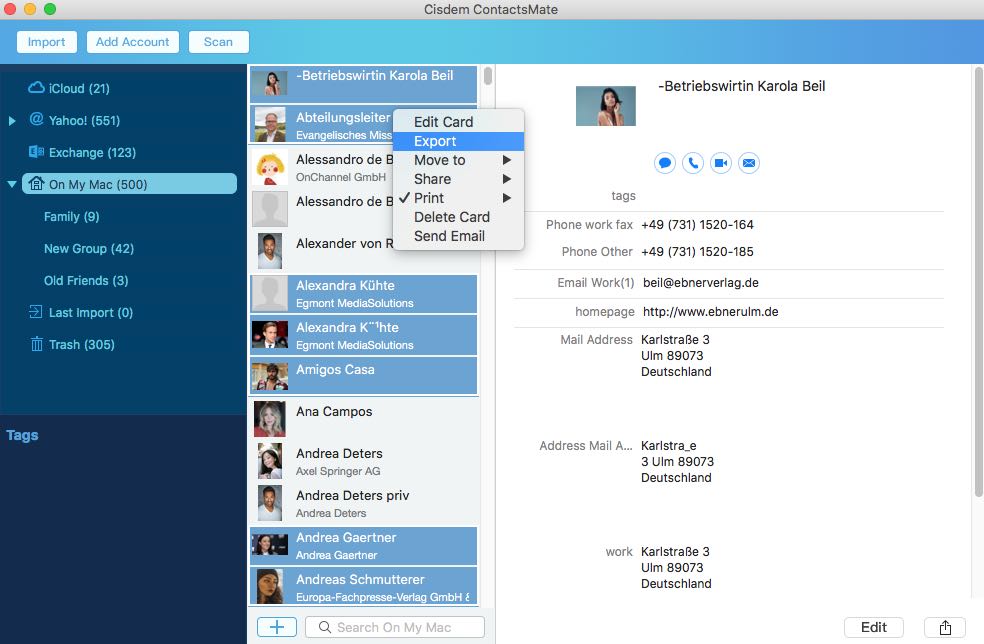Choose Export from context menu
This screenshot has width=984, height=644.
tap(458, 141)
